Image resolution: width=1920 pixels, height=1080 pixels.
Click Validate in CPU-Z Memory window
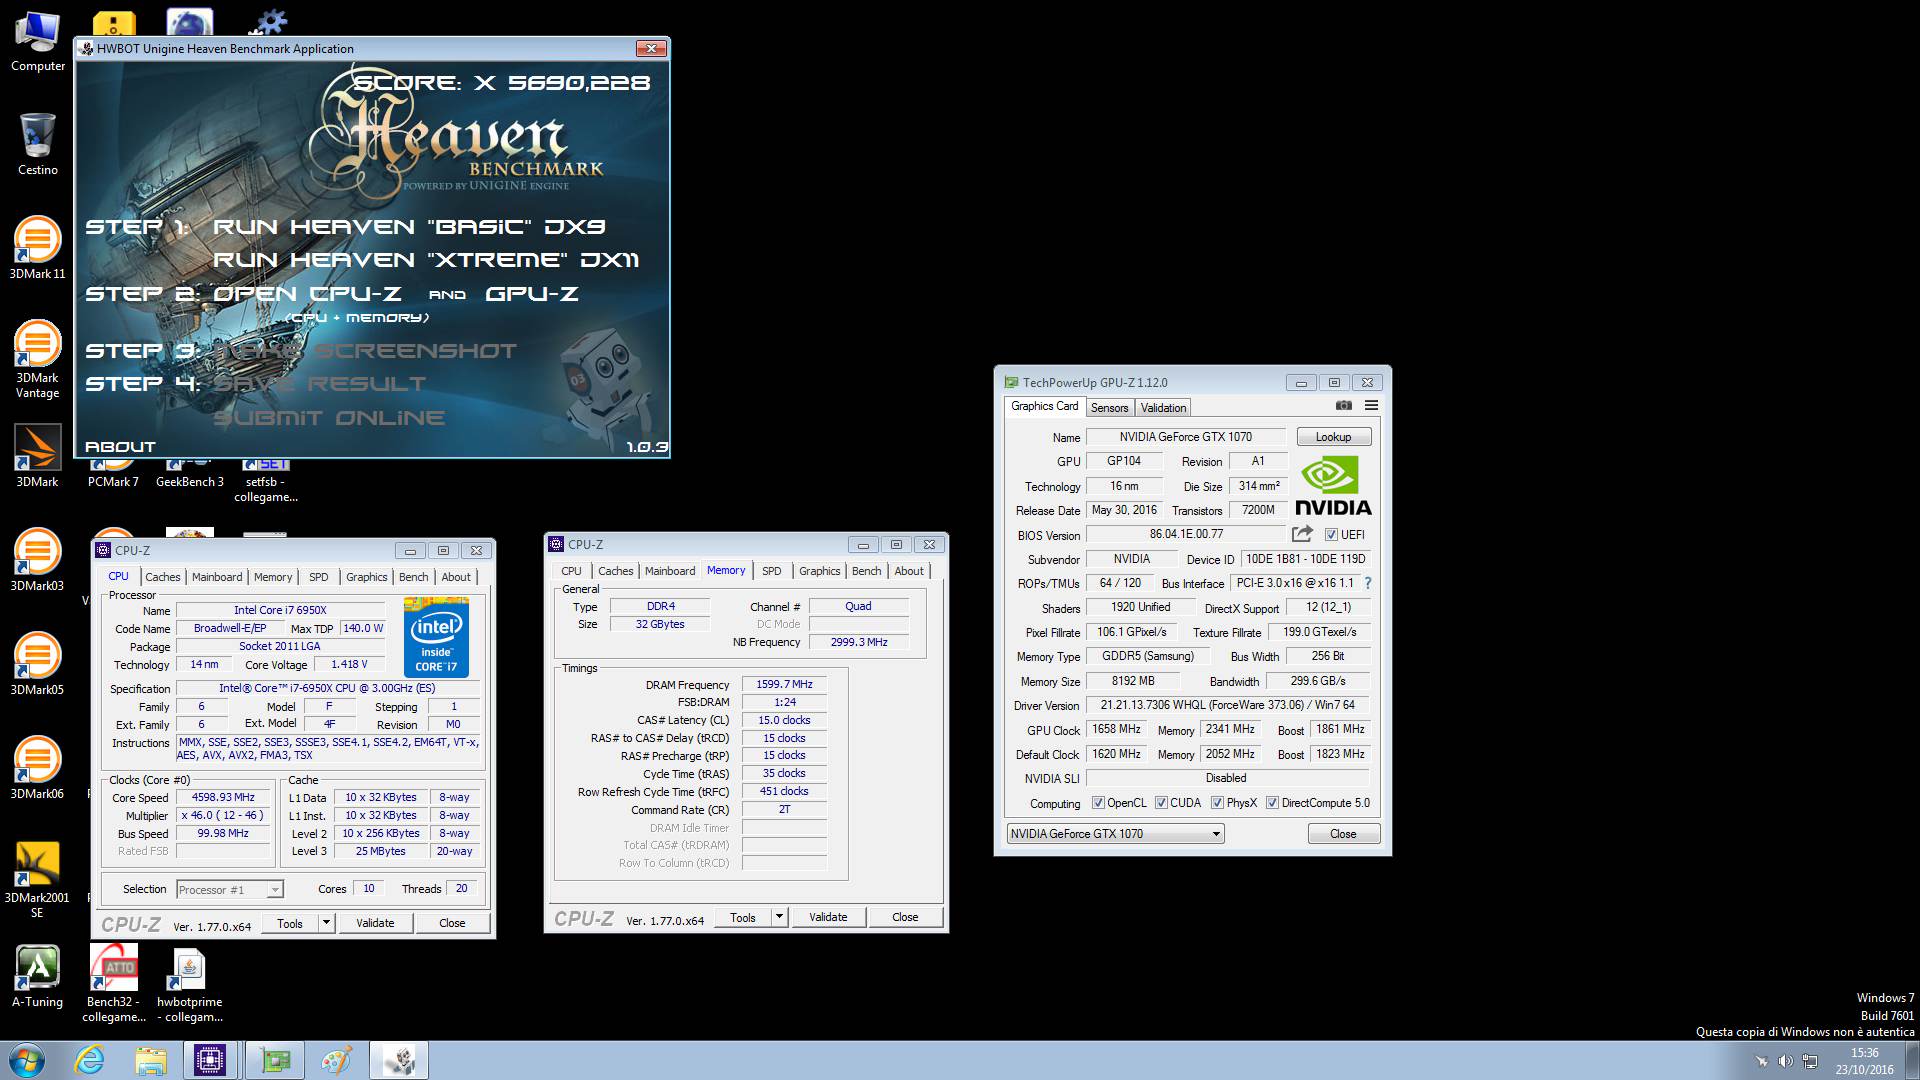(x=828, y=917)
